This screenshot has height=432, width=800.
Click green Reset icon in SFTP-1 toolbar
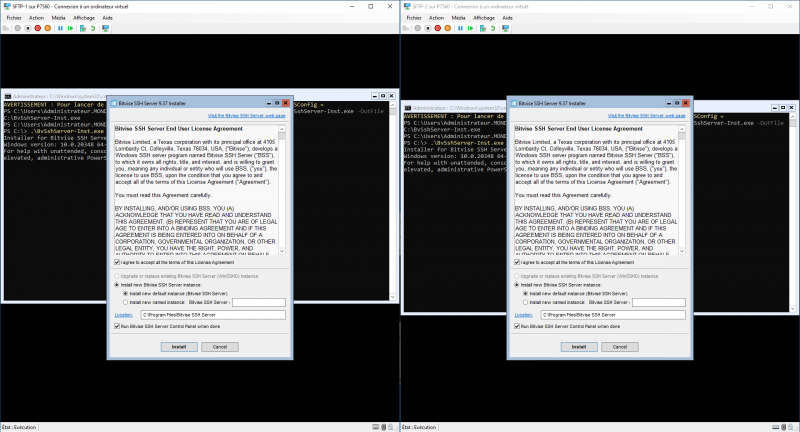point(70,28)
